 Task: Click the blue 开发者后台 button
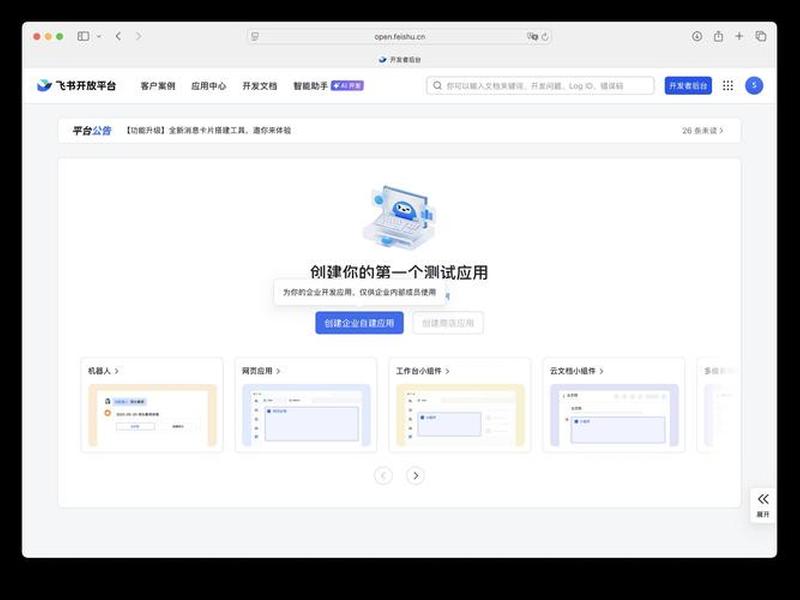click(688, 86)
